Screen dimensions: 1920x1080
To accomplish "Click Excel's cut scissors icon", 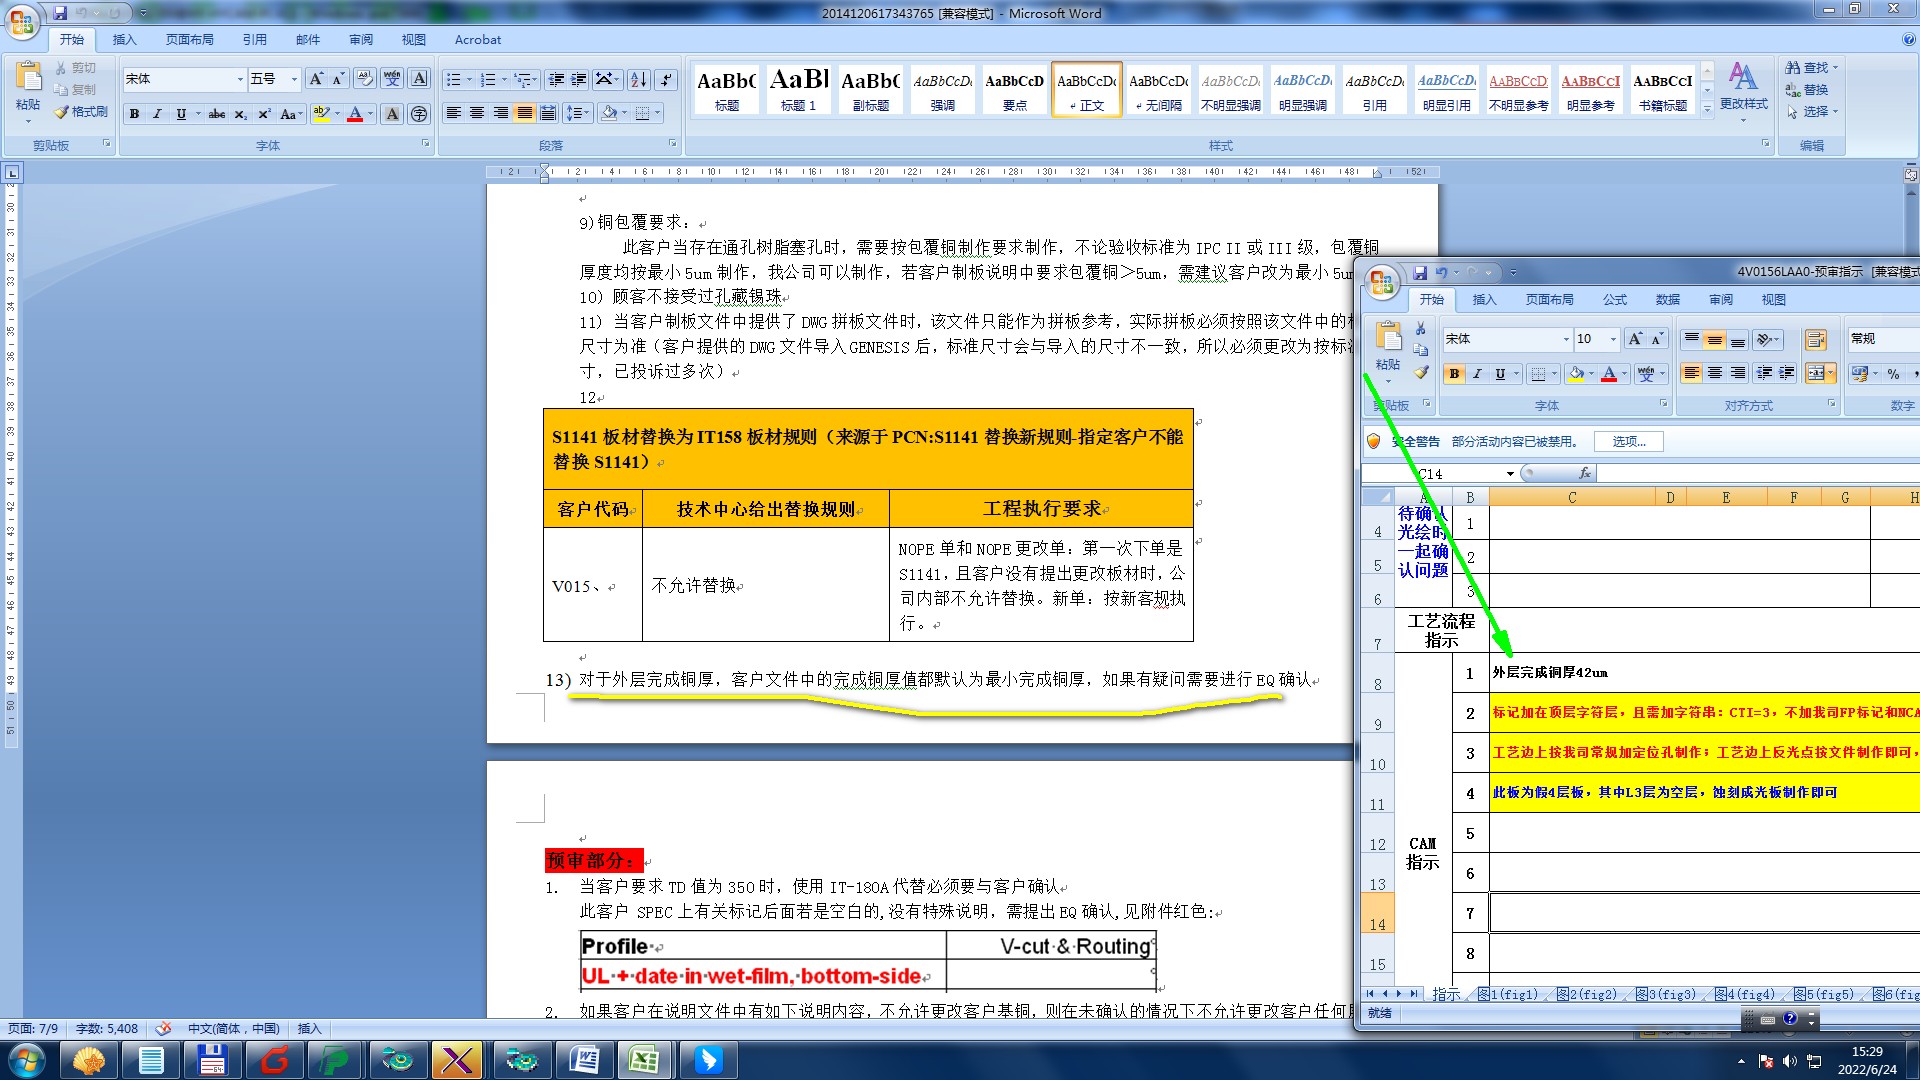I will coord(1420,329).
